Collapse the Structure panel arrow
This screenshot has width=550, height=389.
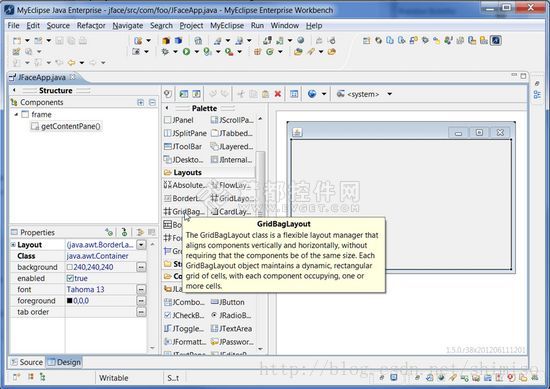(14, 90)
